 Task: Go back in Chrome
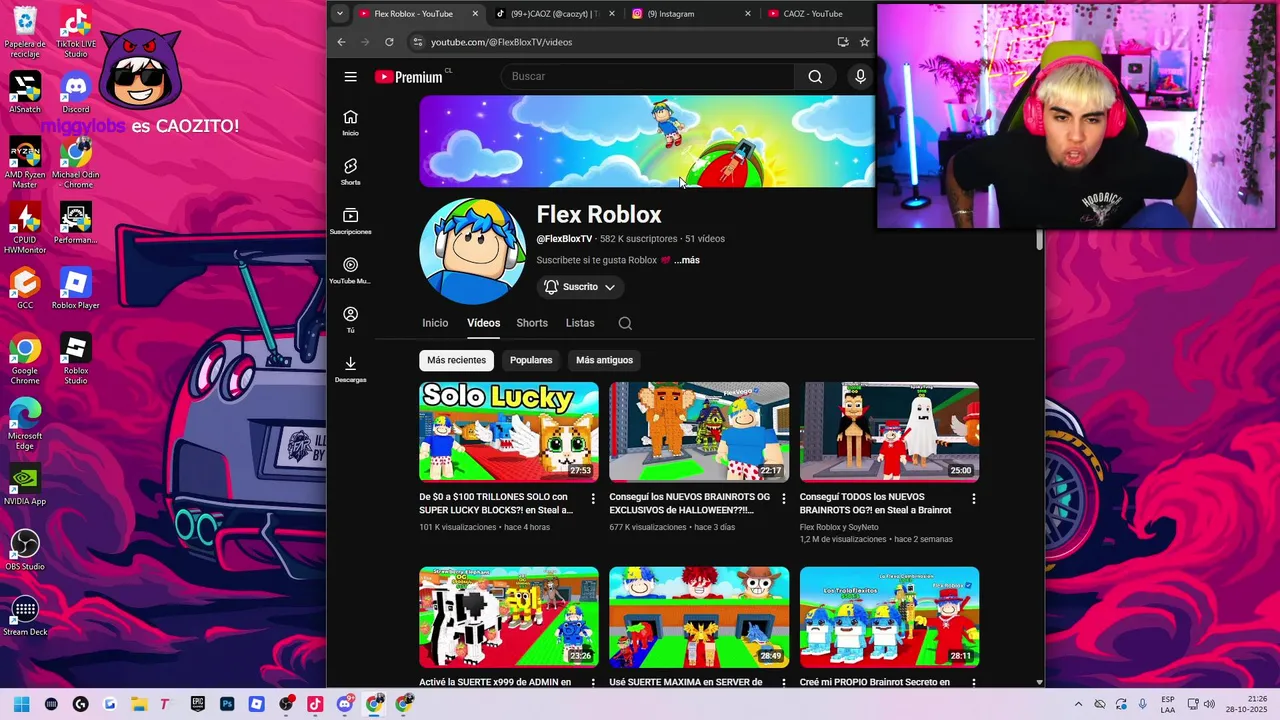[341, 42]
